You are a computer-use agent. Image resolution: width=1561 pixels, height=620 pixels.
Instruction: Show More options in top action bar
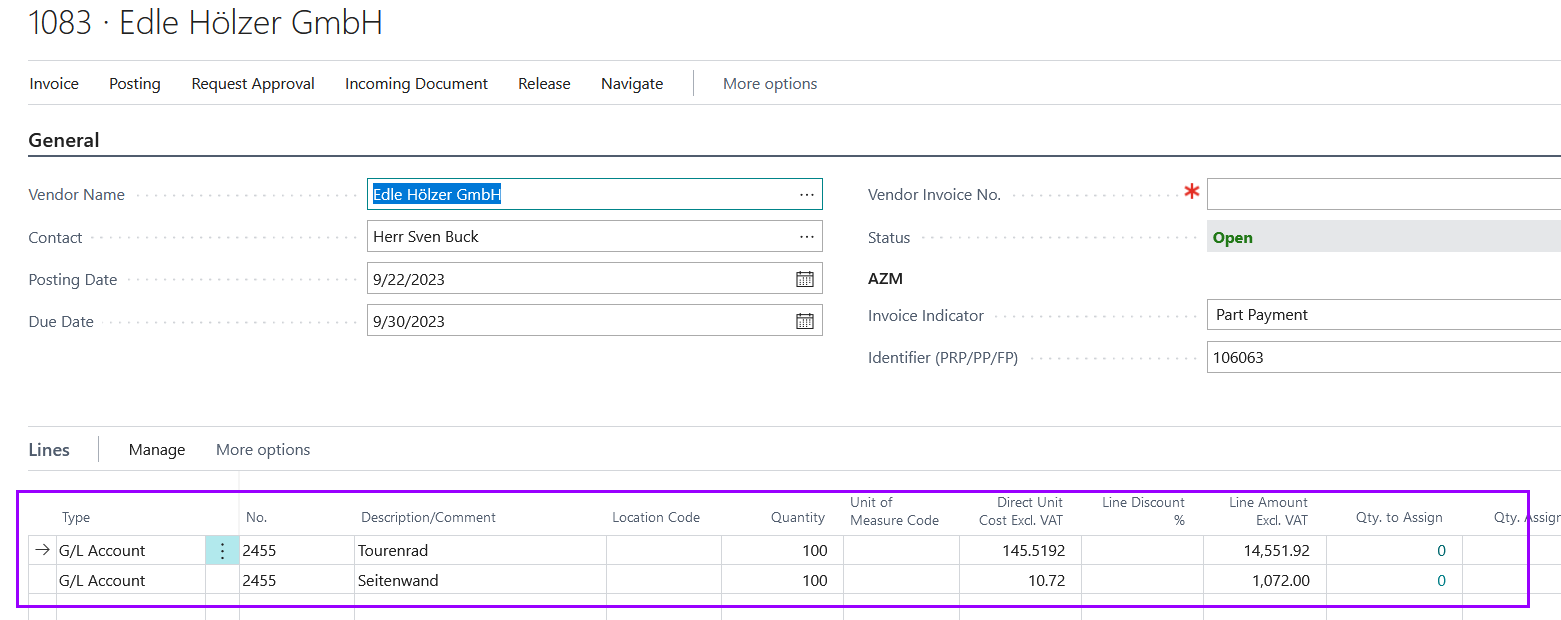pyautogui.click(x=770, y=84)
